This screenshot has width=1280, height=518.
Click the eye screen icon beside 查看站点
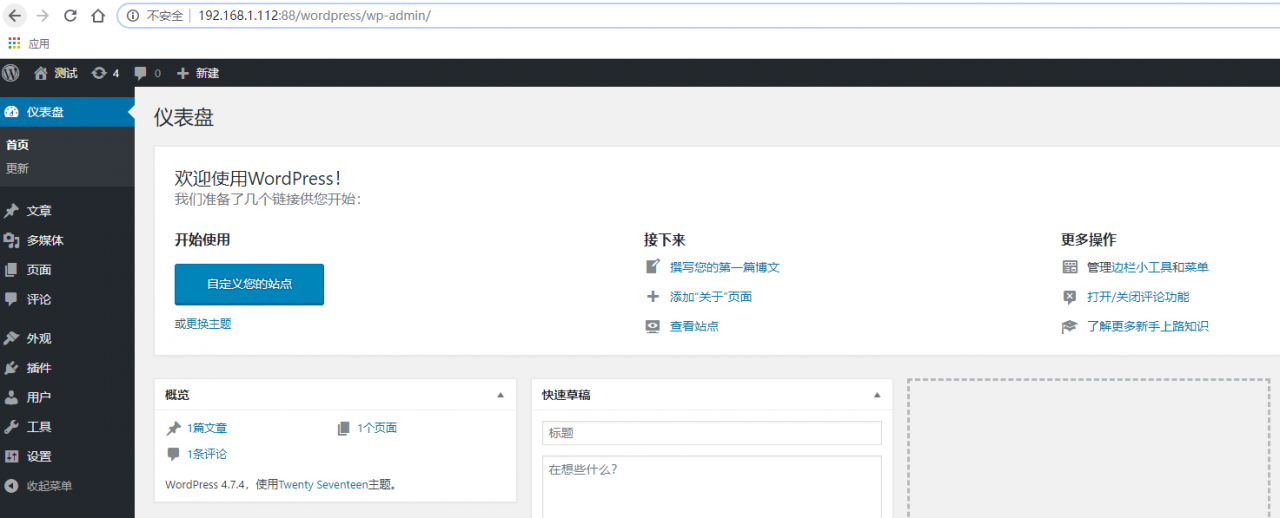653,326
